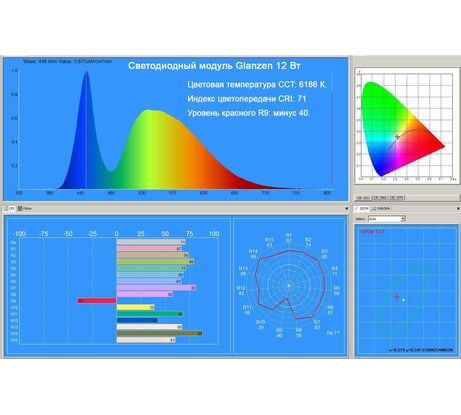Click the 'Уровень красного R9: минус 40' line
The width and height of the screenshot is (461, 415).
coord(249,113)
